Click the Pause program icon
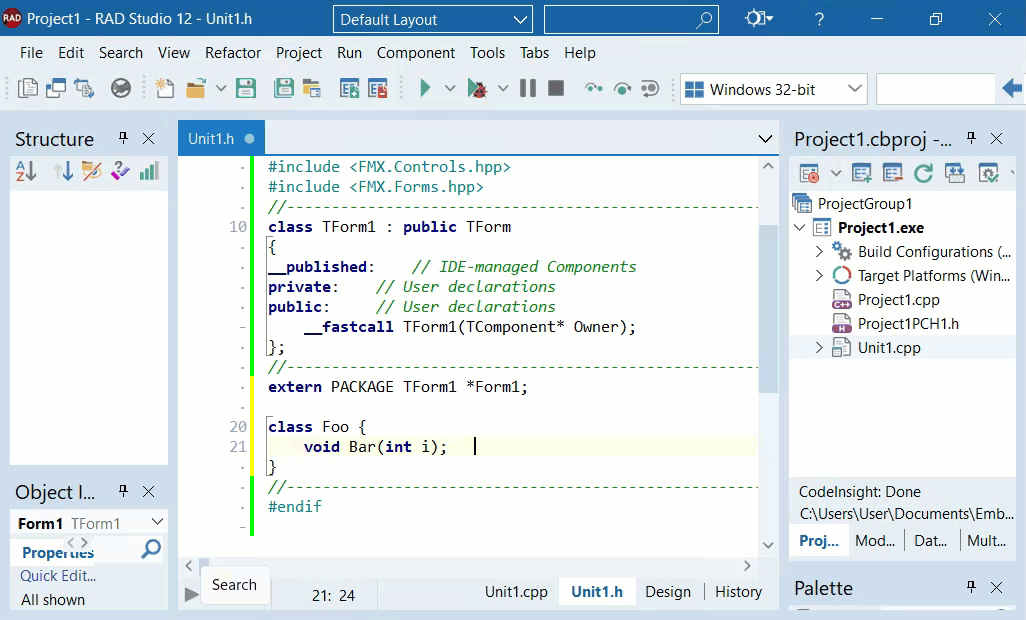 (527, 88)
